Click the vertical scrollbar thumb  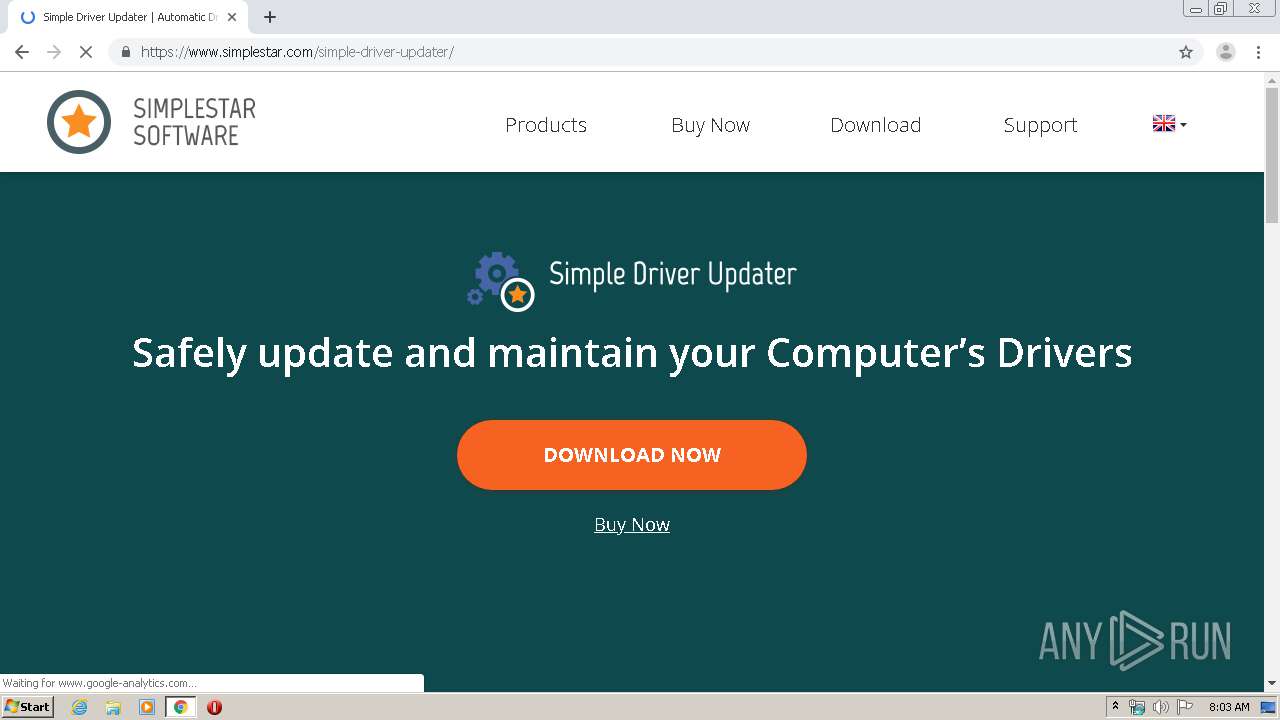point(1272,155)
